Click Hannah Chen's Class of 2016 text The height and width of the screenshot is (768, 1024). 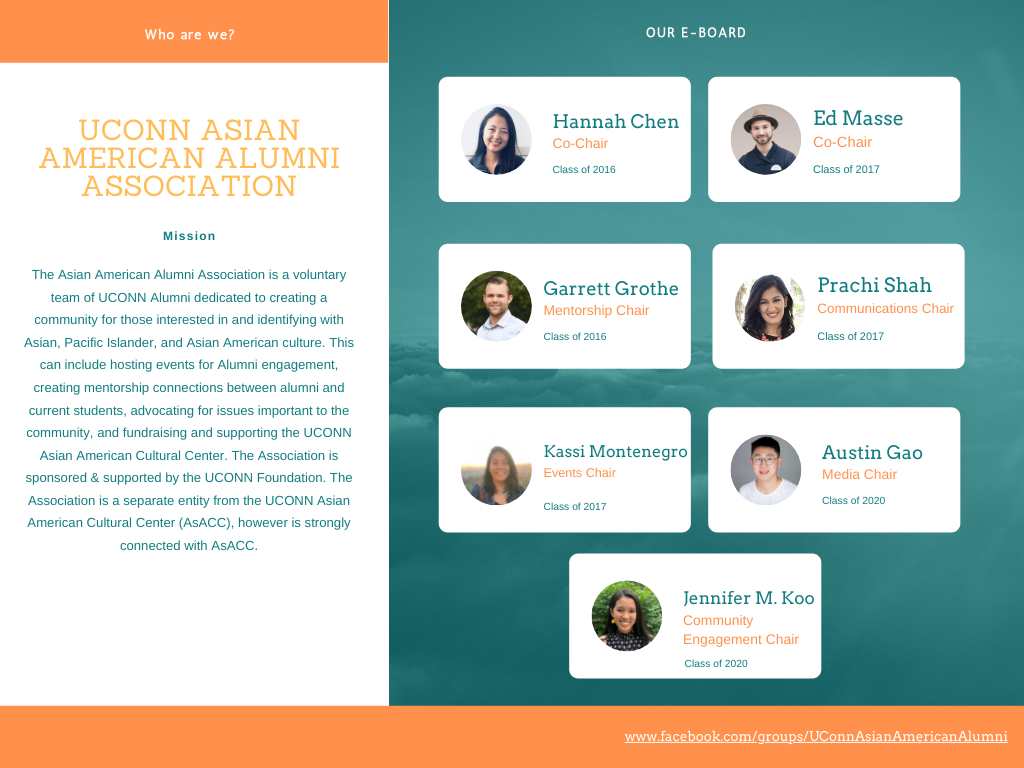pyautogui.click(x=584, y=170)
